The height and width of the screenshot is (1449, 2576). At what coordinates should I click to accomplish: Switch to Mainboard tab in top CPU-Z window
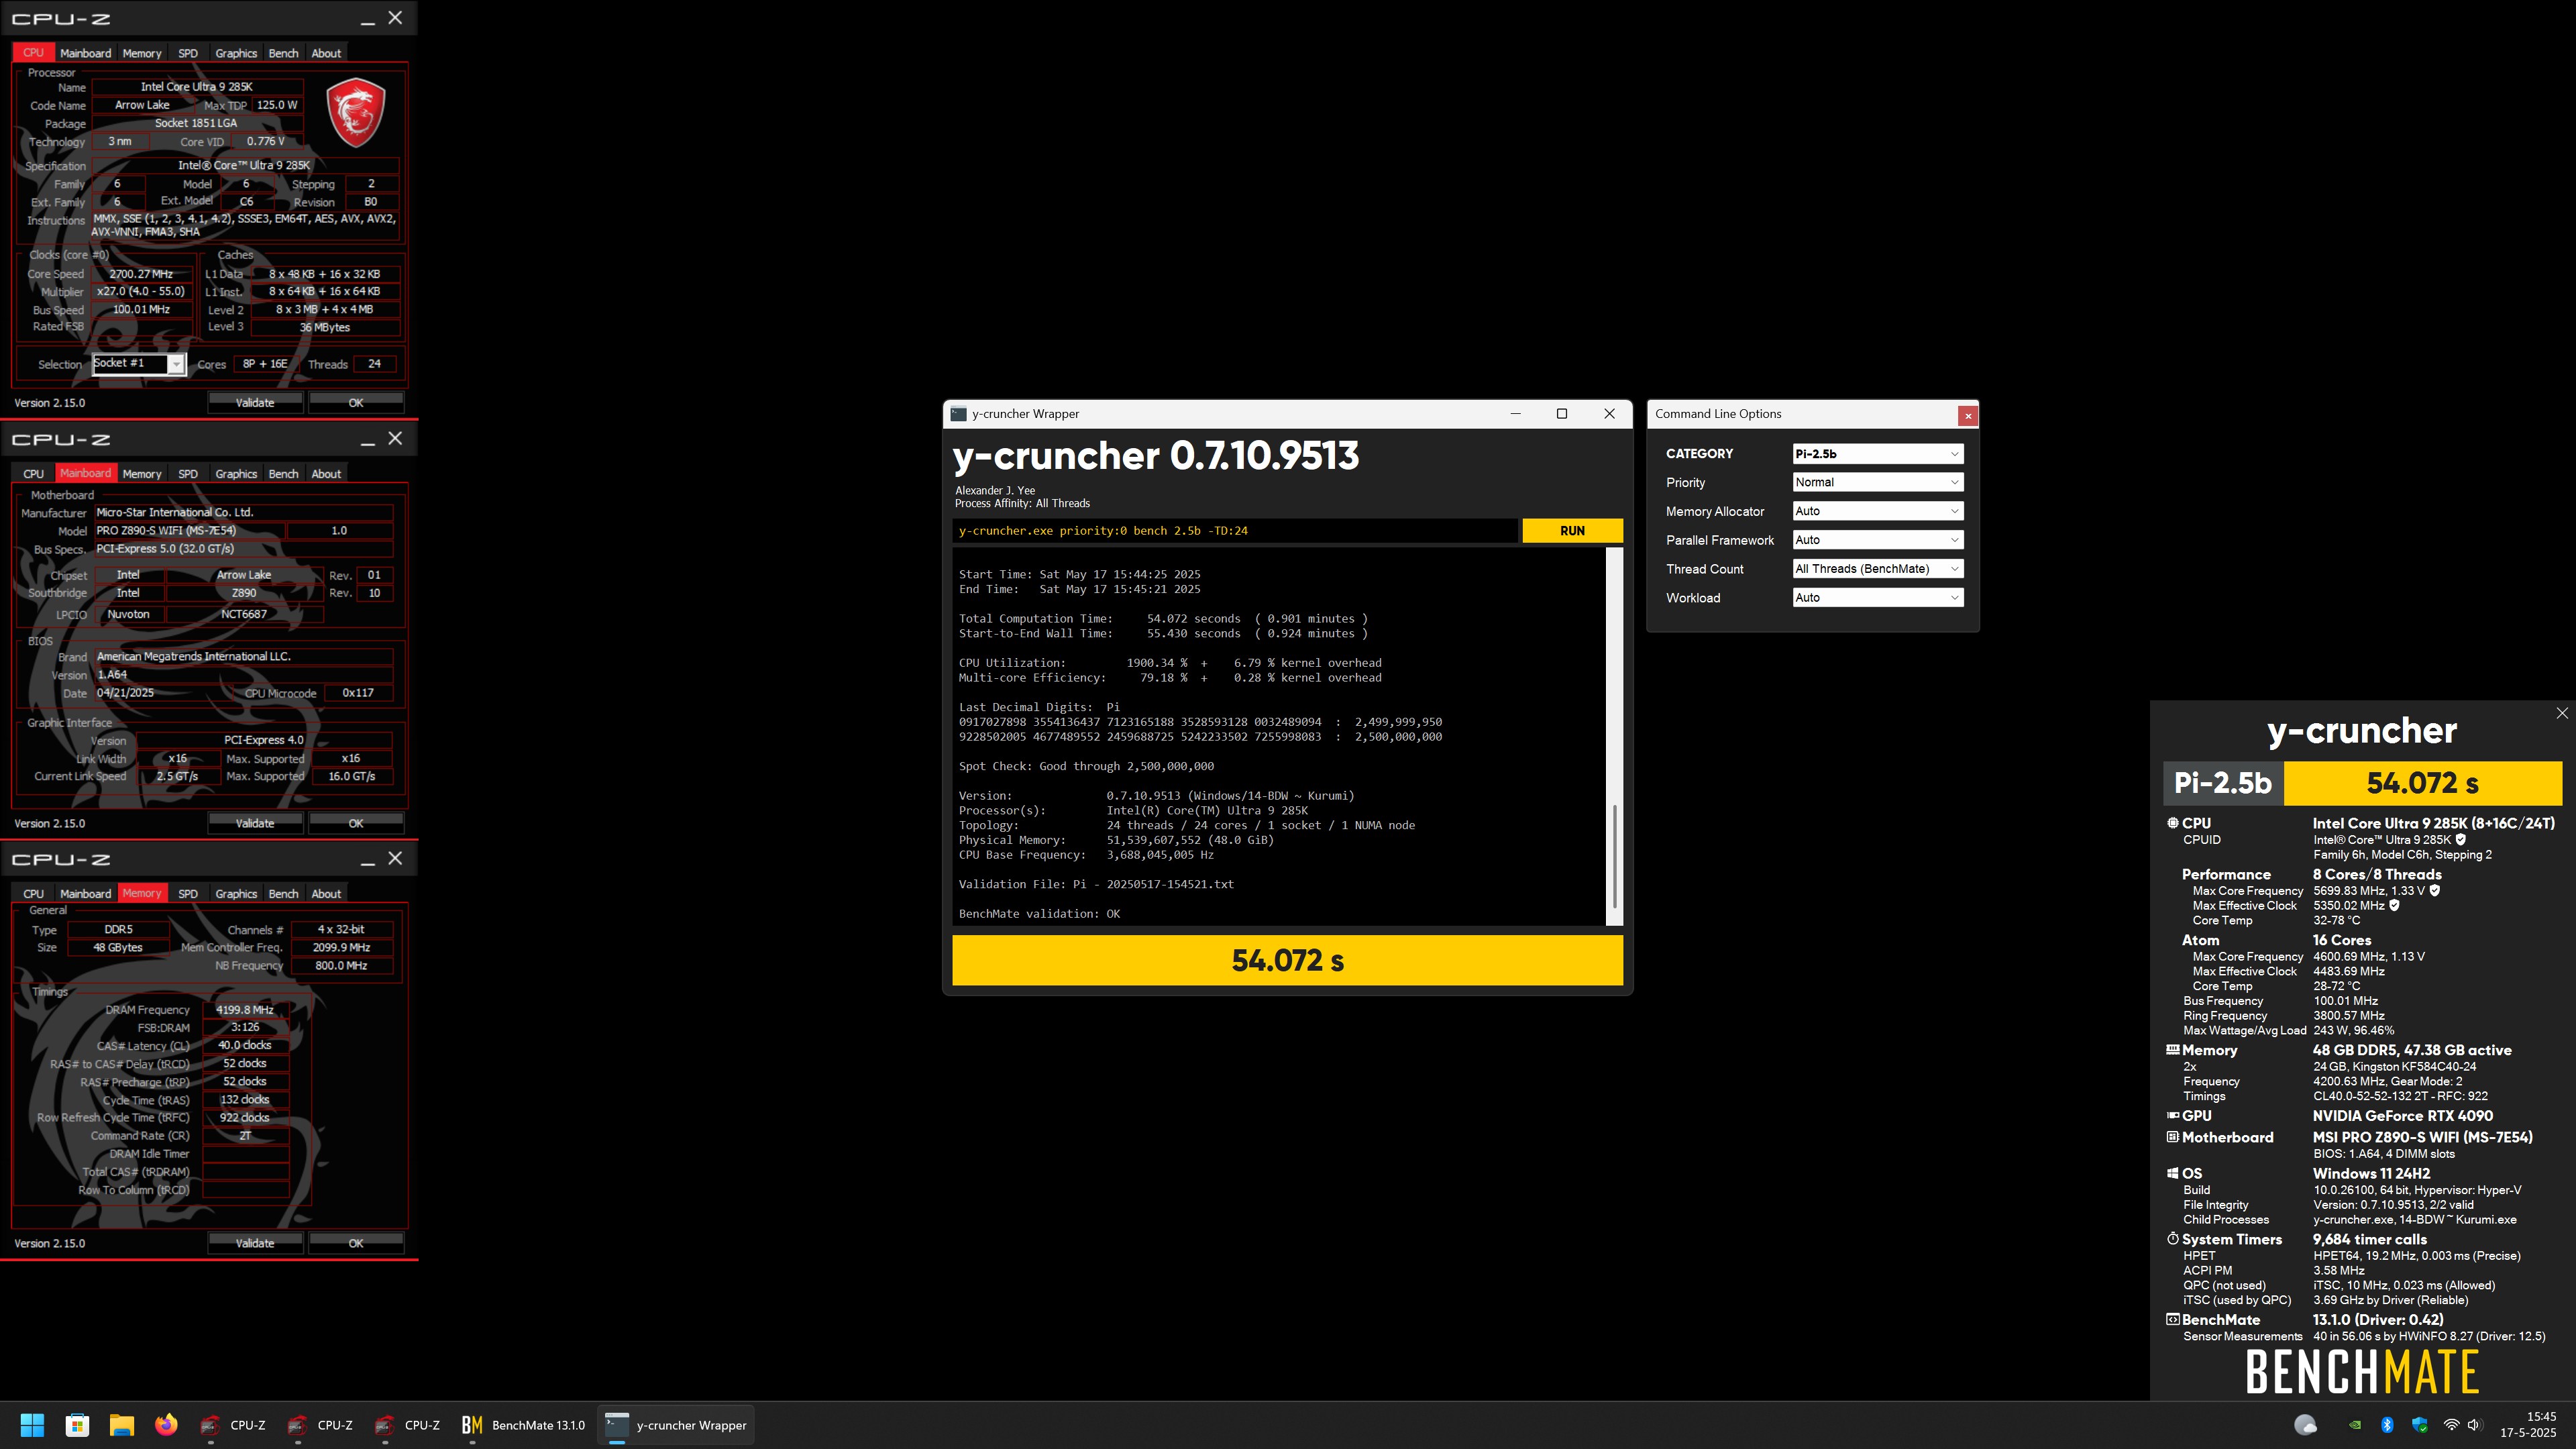85,53
